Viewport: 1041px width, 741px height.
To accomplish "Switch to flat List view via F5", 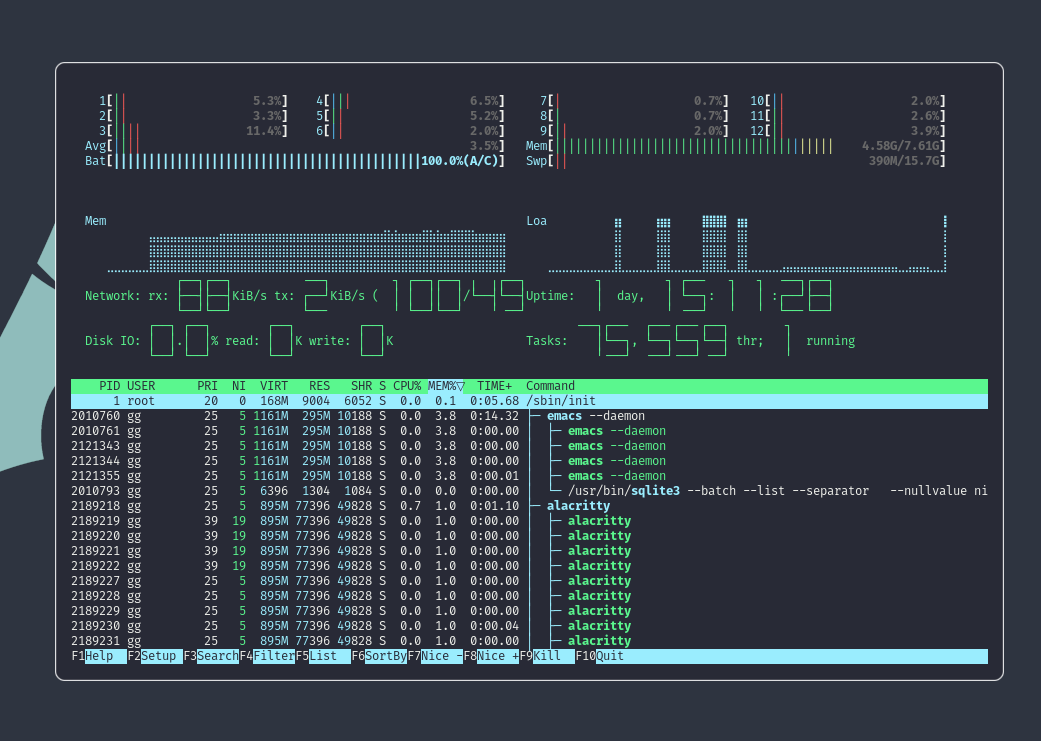I will tap(324, 656).
